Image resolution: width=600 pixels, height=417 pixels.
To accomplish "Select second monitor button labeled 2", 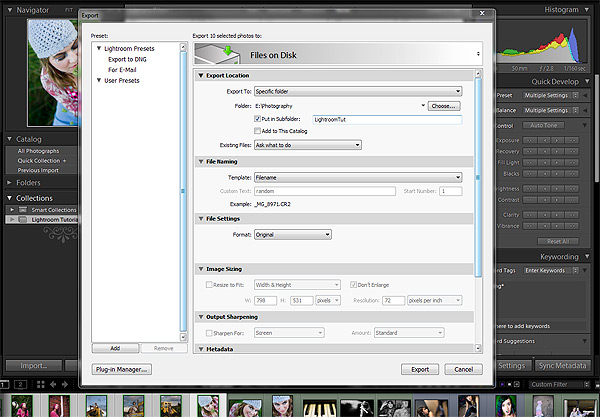I will click(x=21, y=384).
